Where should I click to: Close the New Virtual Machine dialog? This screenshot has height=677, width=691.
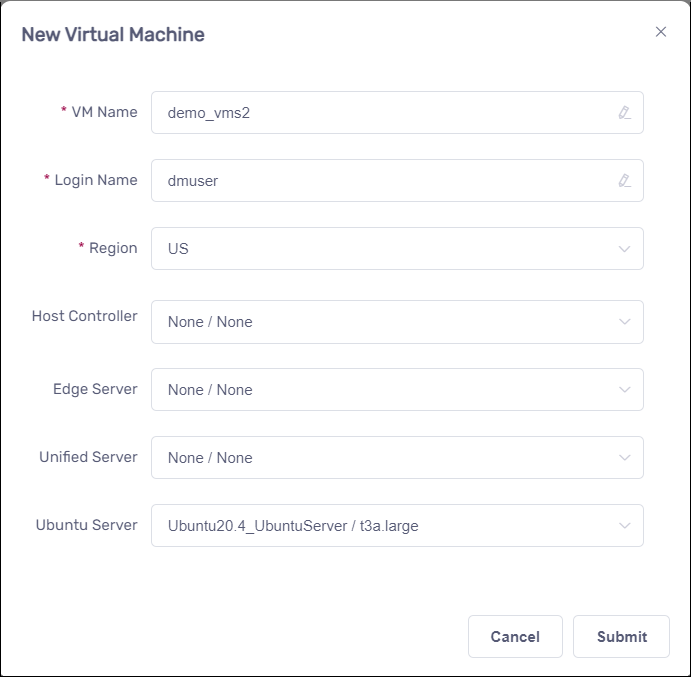(x=660, y=32)
